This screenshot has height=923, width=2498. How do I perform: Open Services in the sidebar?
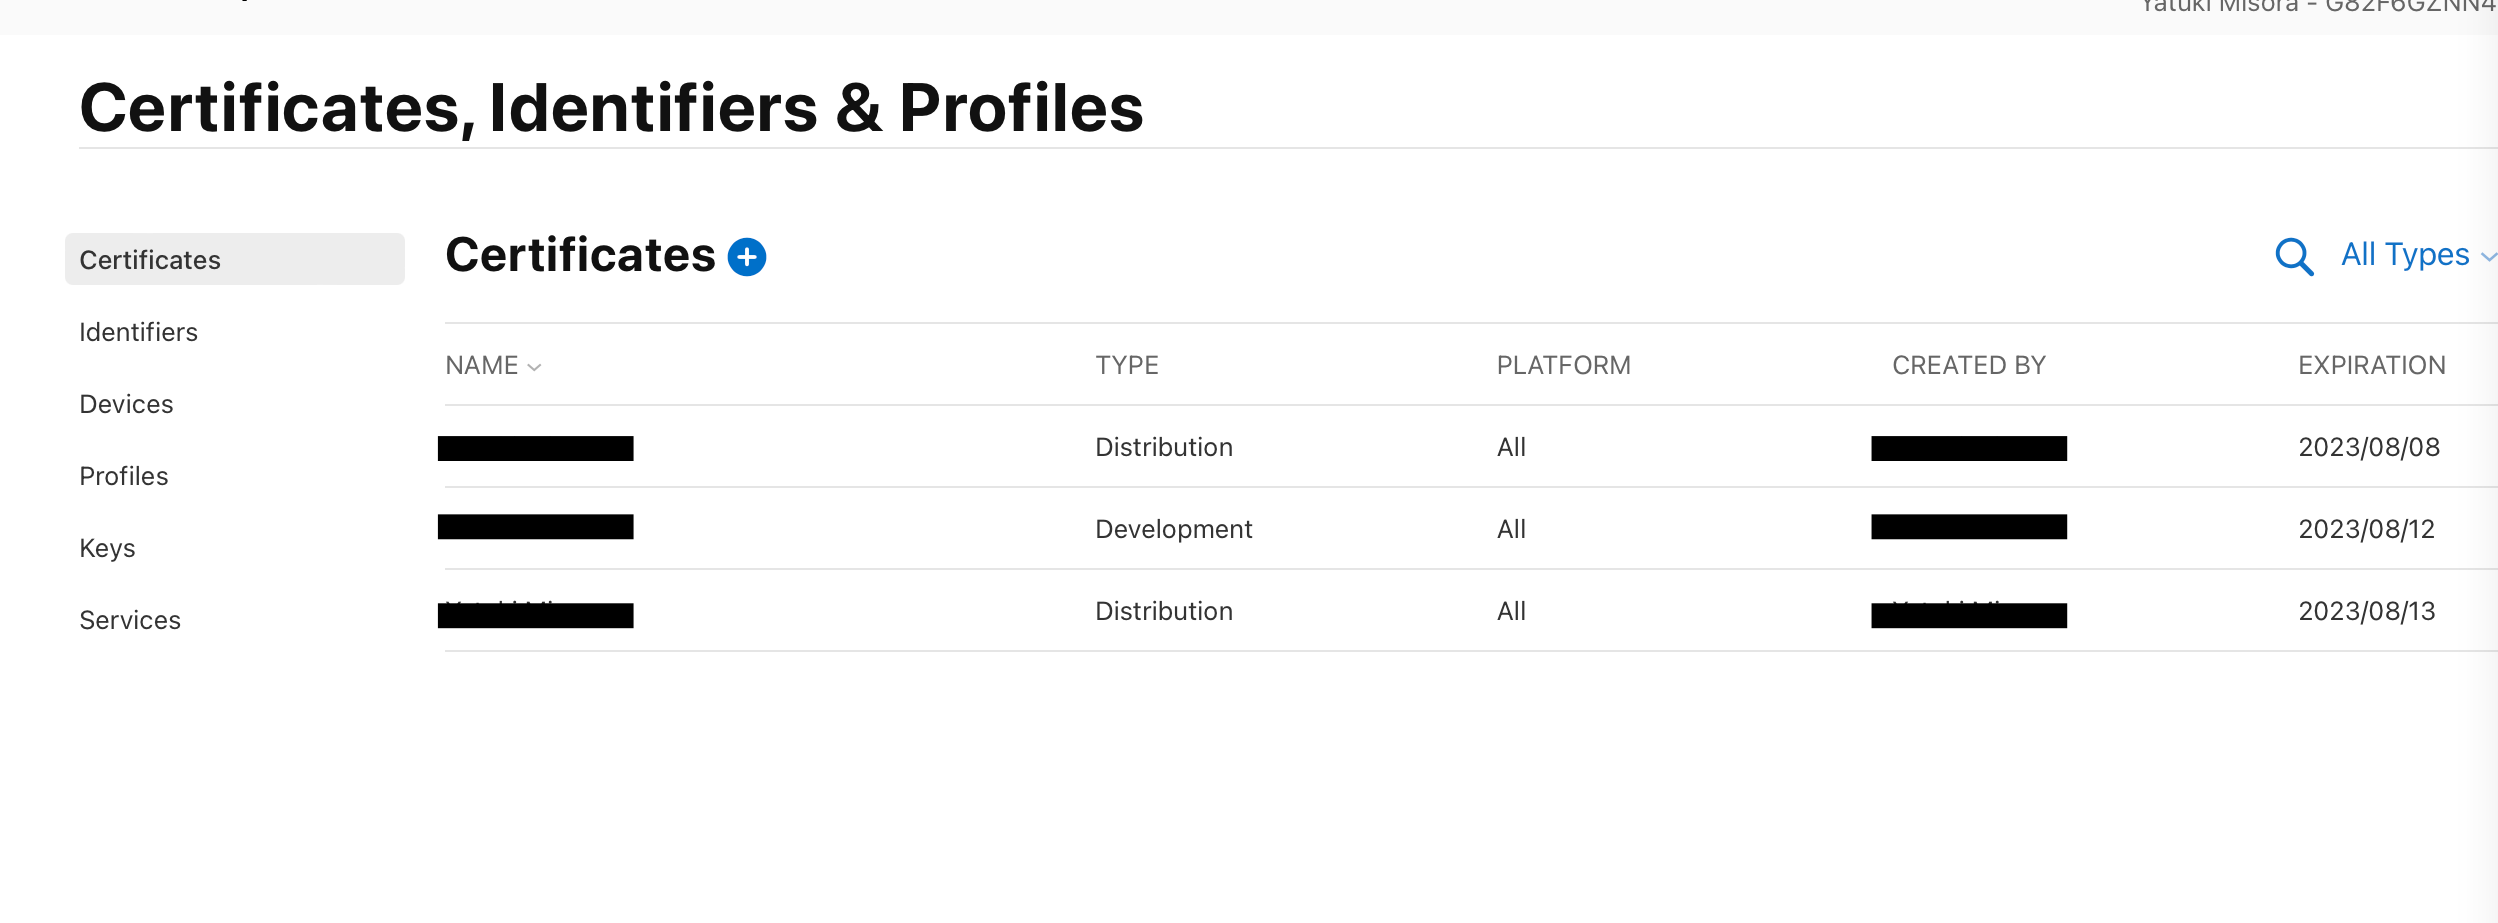pos(131,620)
